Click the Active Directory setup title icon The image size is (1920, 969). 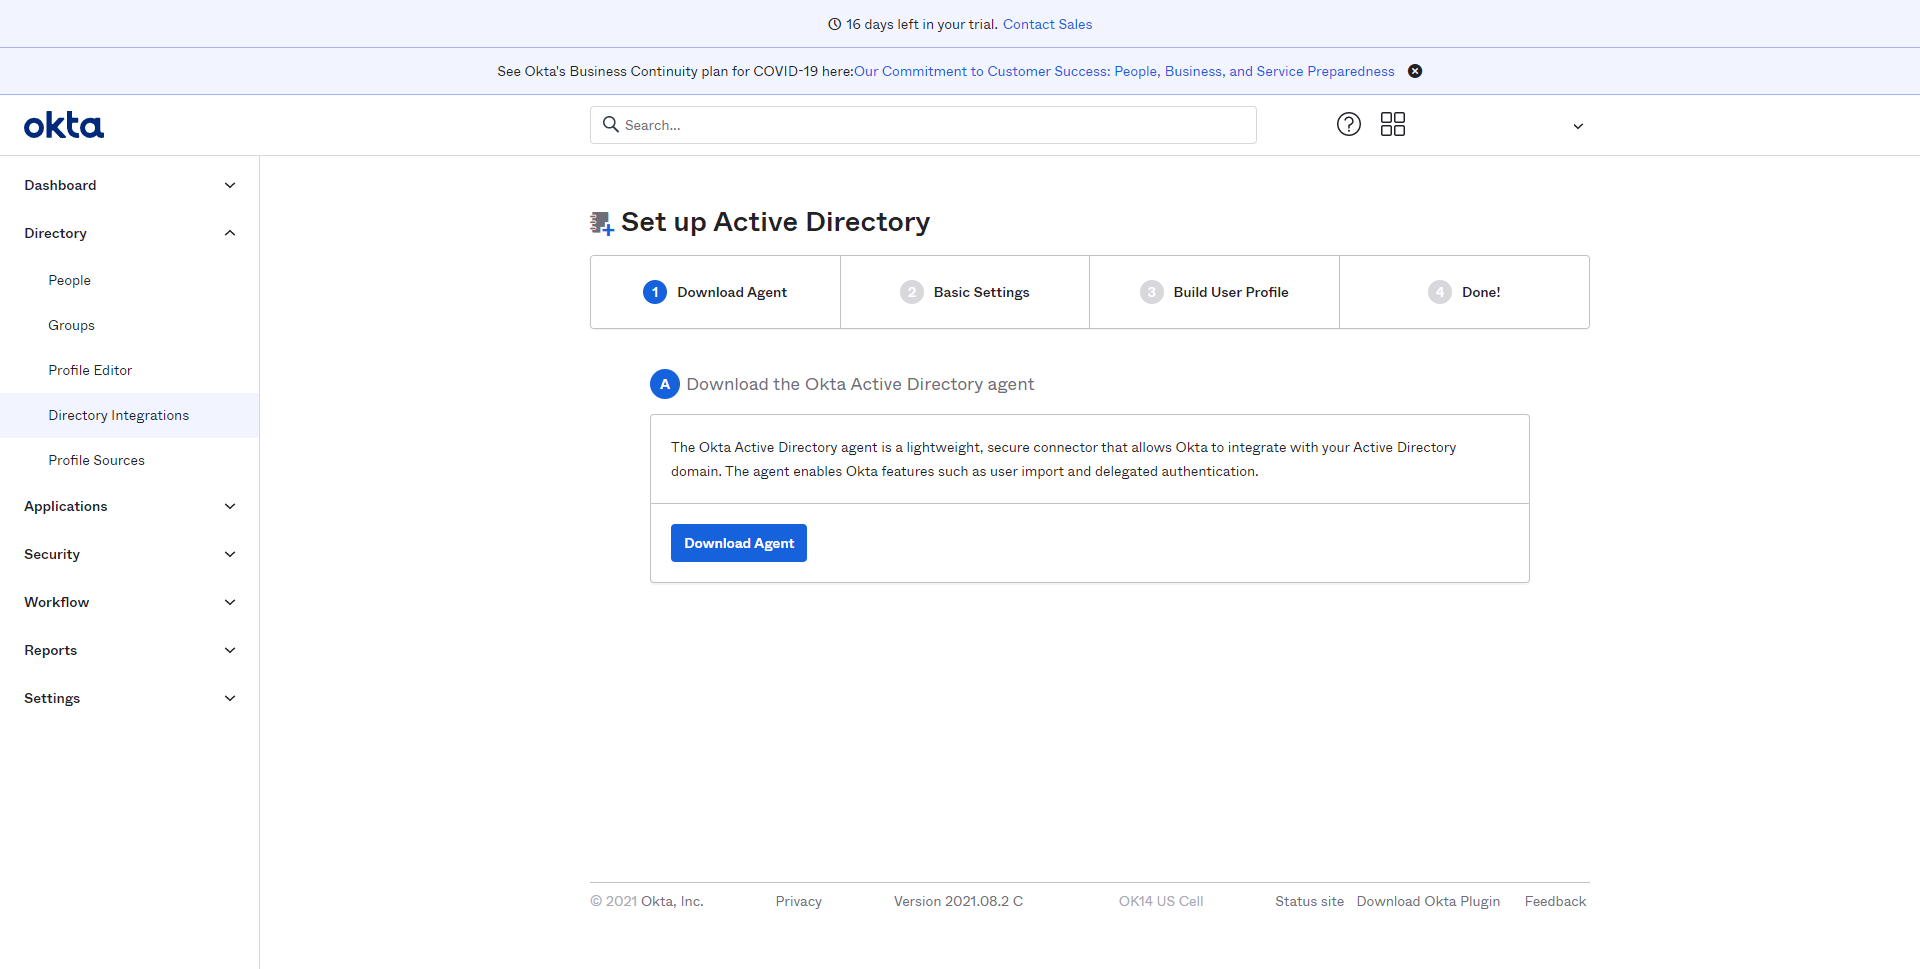[601, 223]
